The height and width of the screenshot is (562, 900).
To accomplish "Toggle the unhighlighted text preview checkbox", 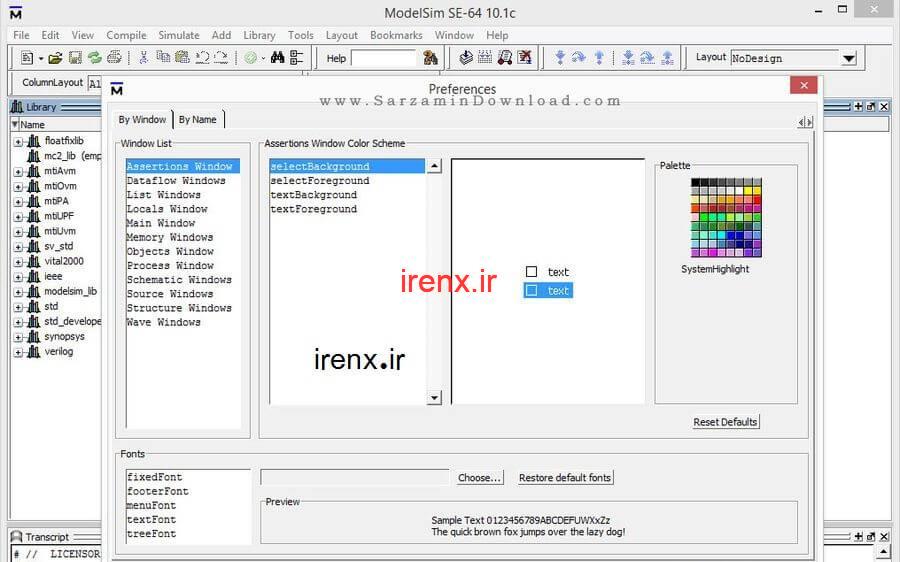I will [x=532, y=272].
